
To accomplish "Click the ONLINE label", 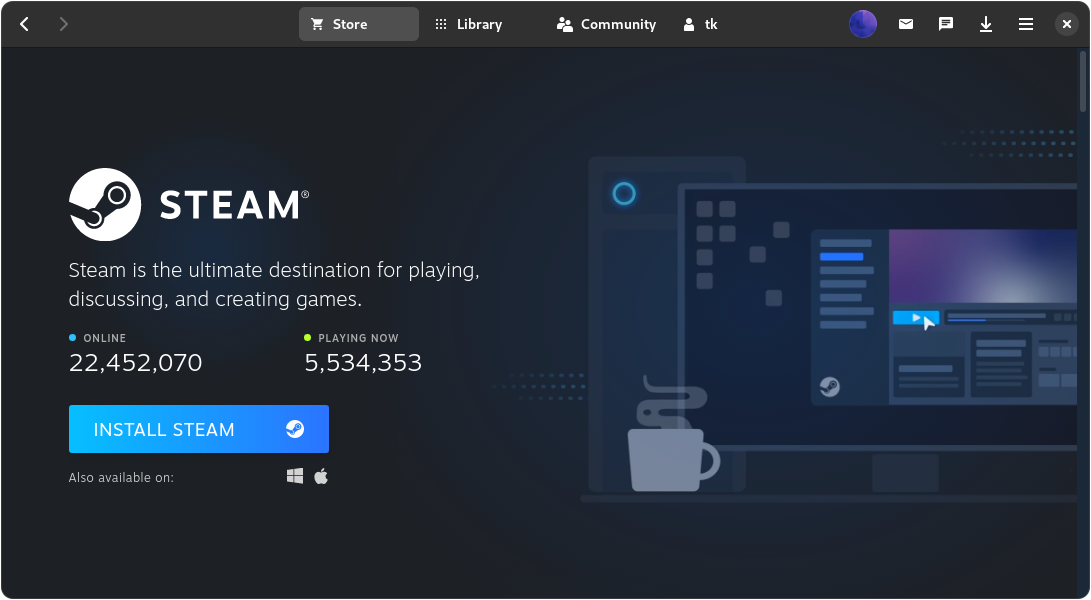I will coord(105,338).
